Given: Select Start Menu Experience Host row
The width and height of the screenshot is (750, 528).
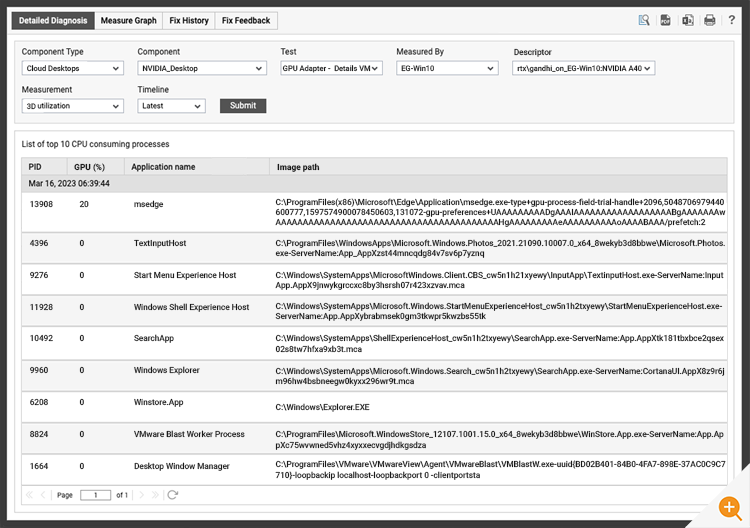Looking at the screenshot, I should click(374, 280).
